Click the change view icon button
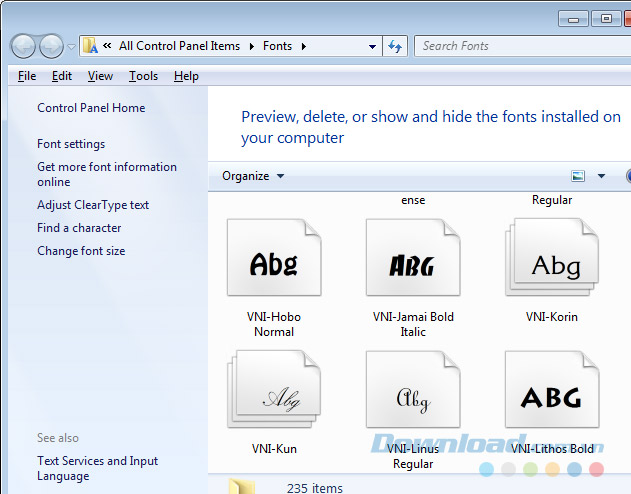This screenshot has height=494, width=631. 578,176
